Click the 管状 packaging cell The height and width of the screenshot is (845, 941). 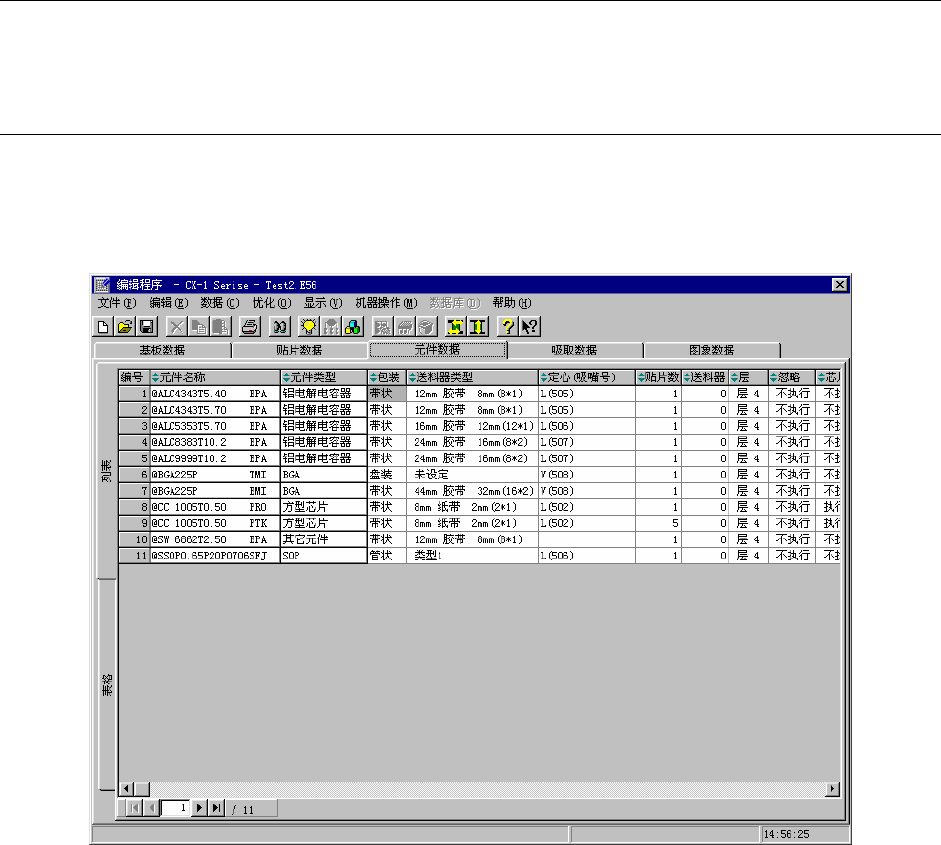pos(386,556)
